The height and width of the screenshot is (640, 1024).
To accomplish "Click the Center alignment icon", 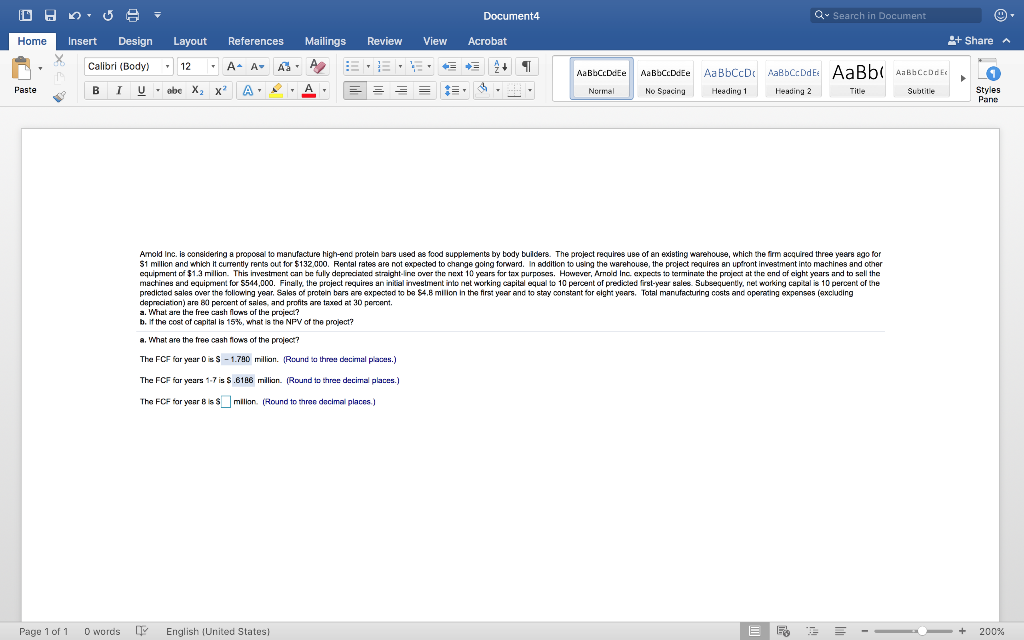I will [x=378, y=91].
